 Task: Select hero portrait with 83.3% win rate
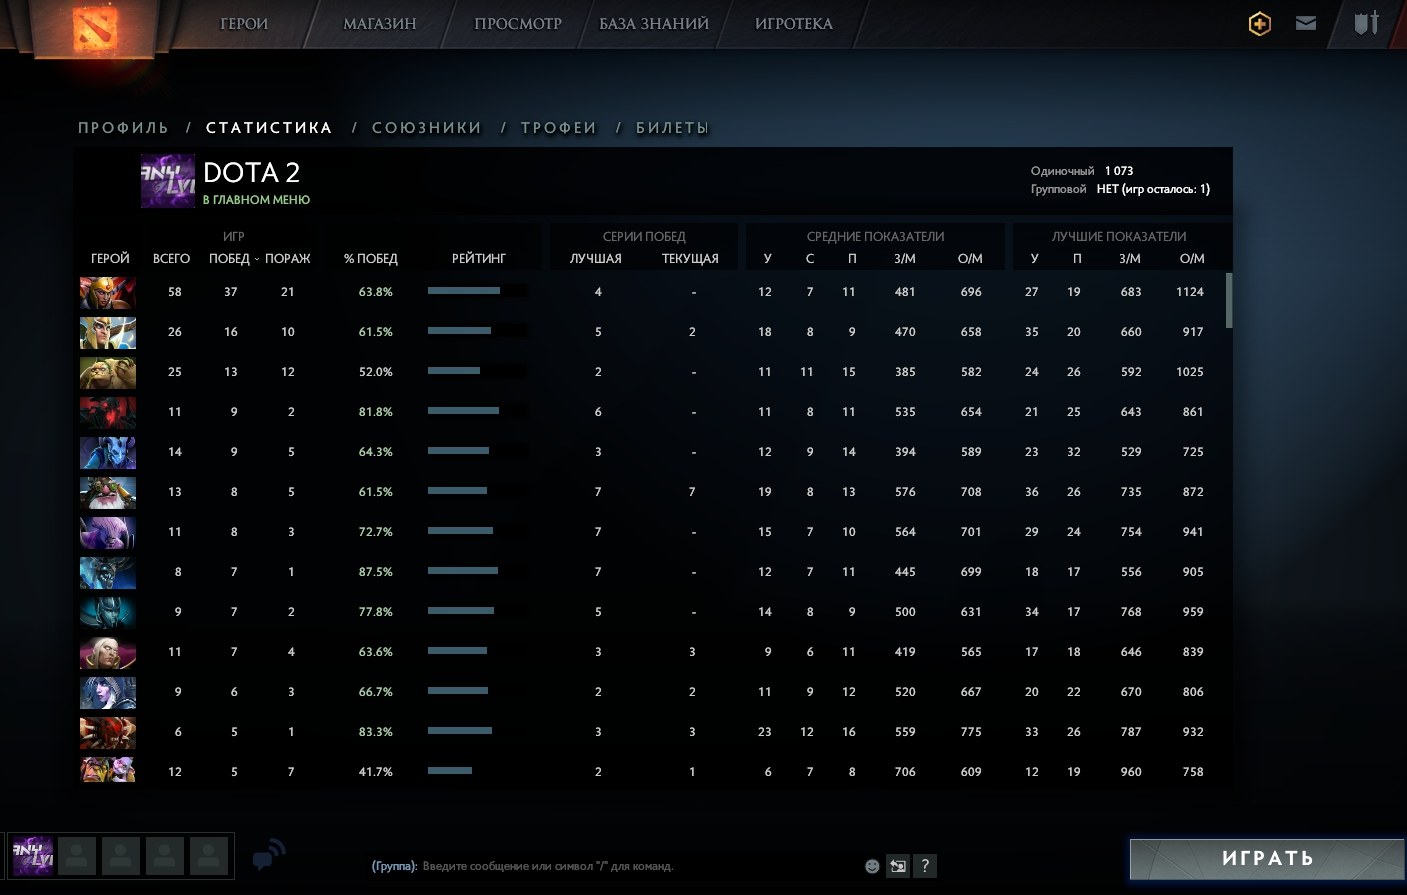108,732
